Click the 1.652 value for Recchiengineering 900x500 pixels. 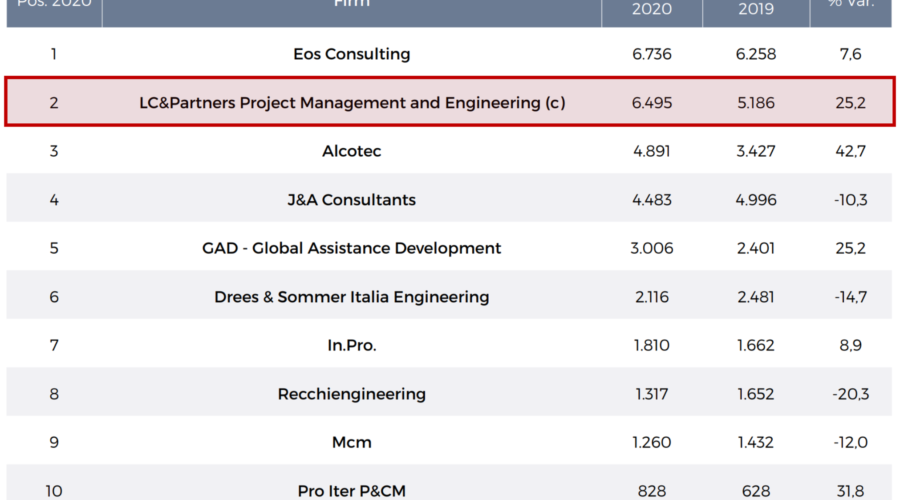point(756,394)
